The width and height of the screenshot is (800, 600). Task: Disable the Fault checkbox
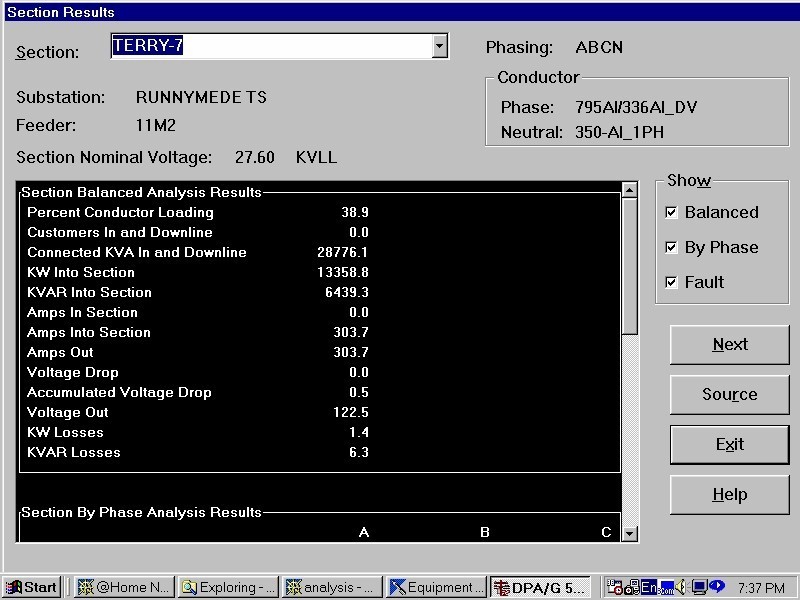pos(672,283)
